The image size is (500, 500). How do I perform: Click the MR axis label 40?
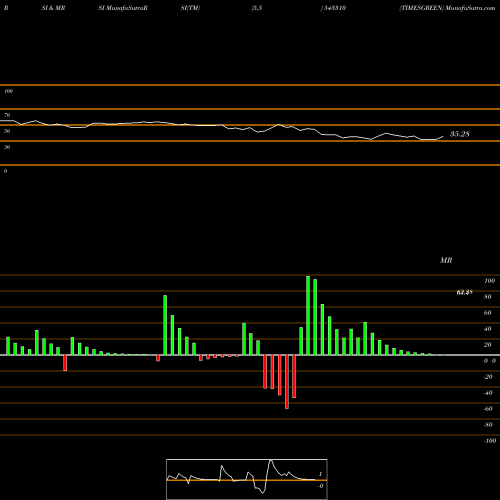[x=488, y=329]
